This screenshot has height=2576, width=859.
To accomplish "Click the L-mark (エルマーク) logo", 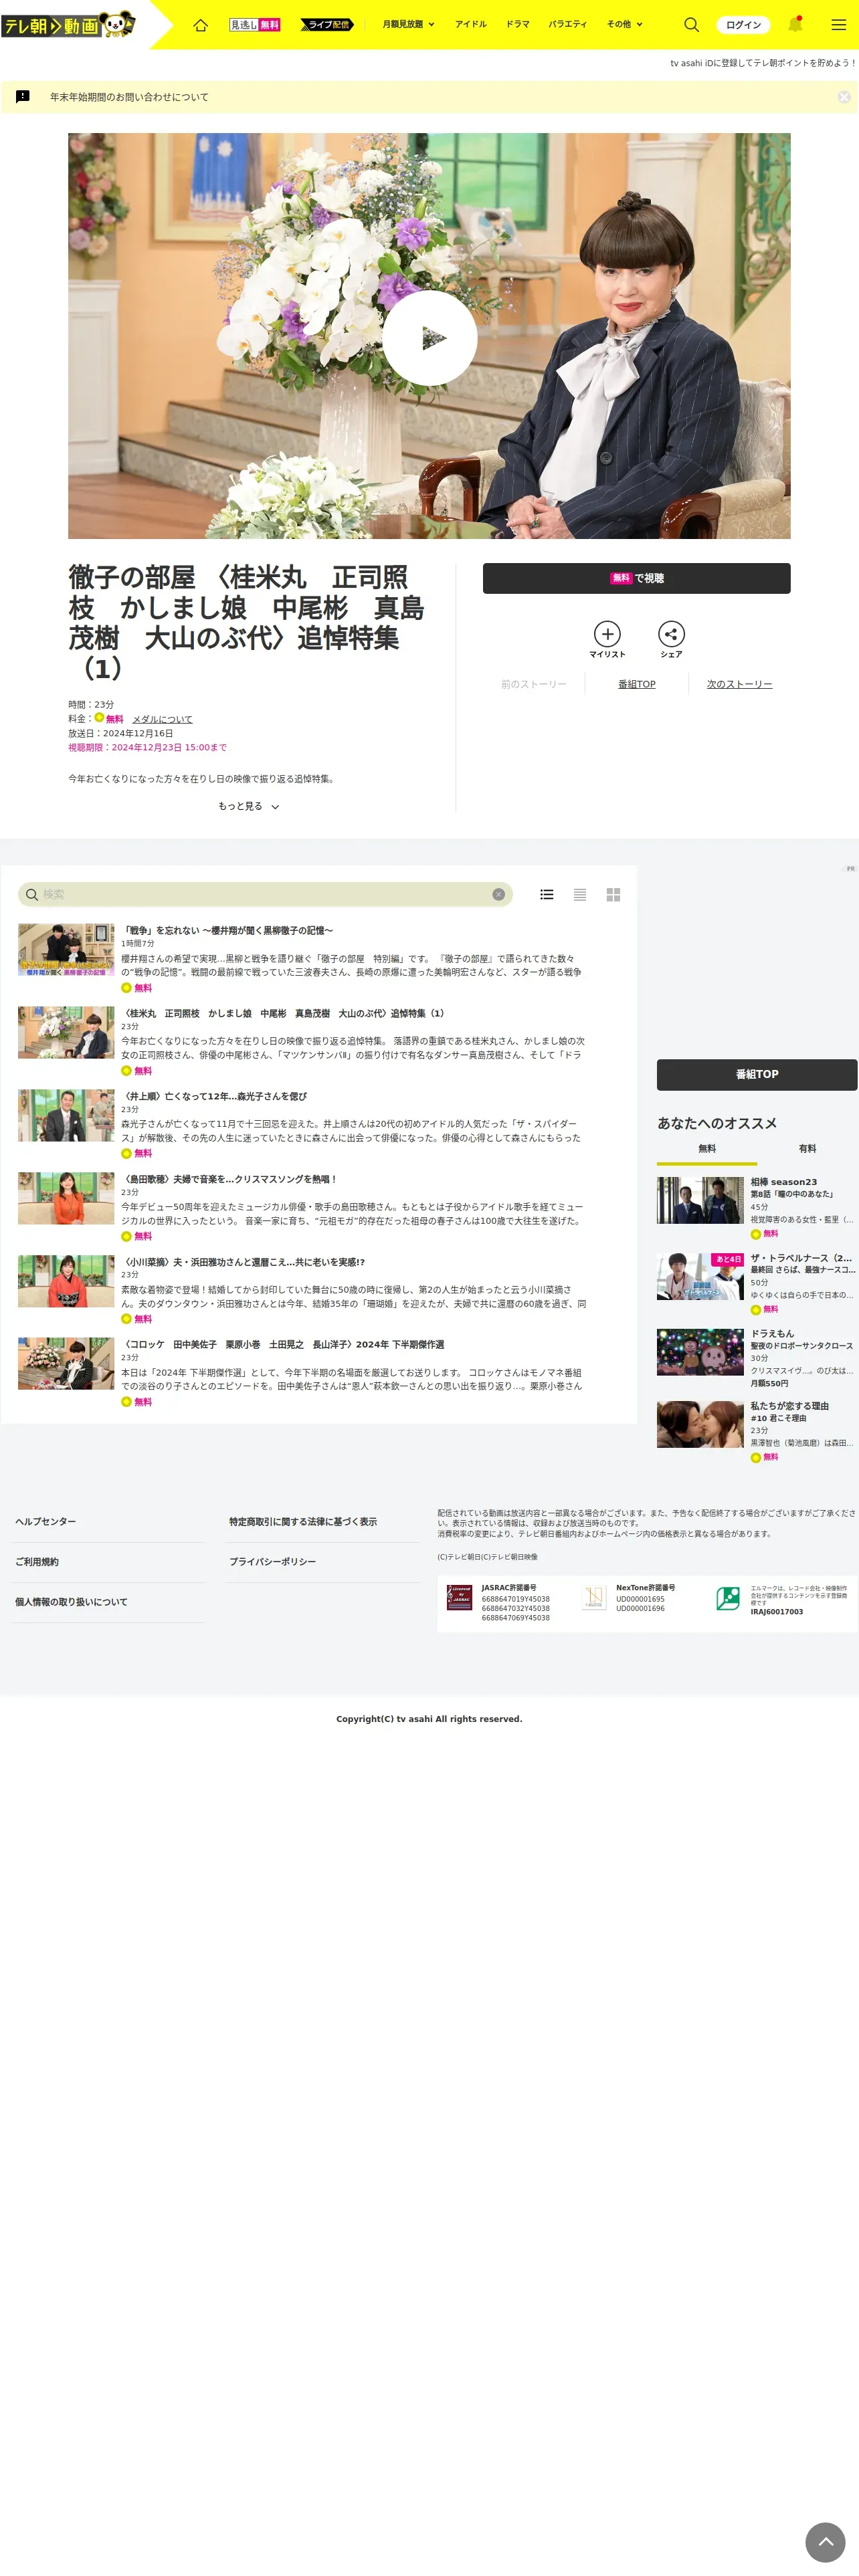I will point(728,1598).
